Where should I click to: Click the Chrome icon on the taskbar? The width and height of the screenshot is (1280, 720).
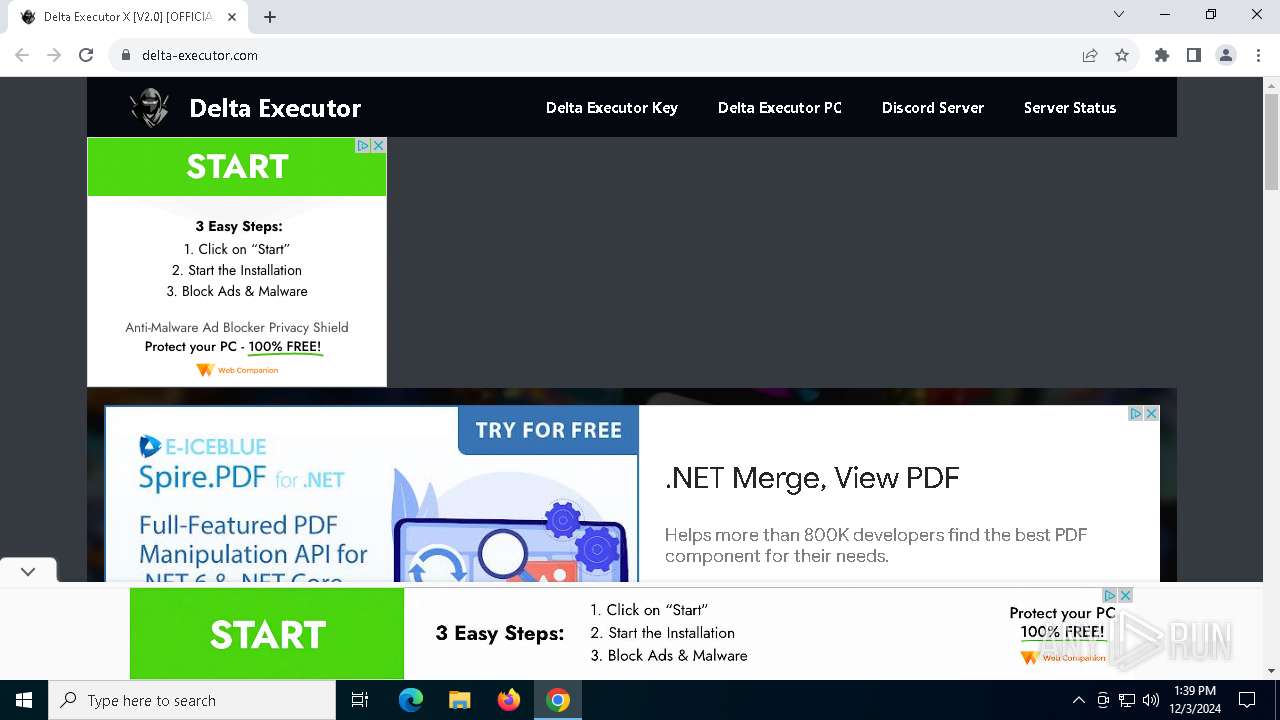click(558, 700)
